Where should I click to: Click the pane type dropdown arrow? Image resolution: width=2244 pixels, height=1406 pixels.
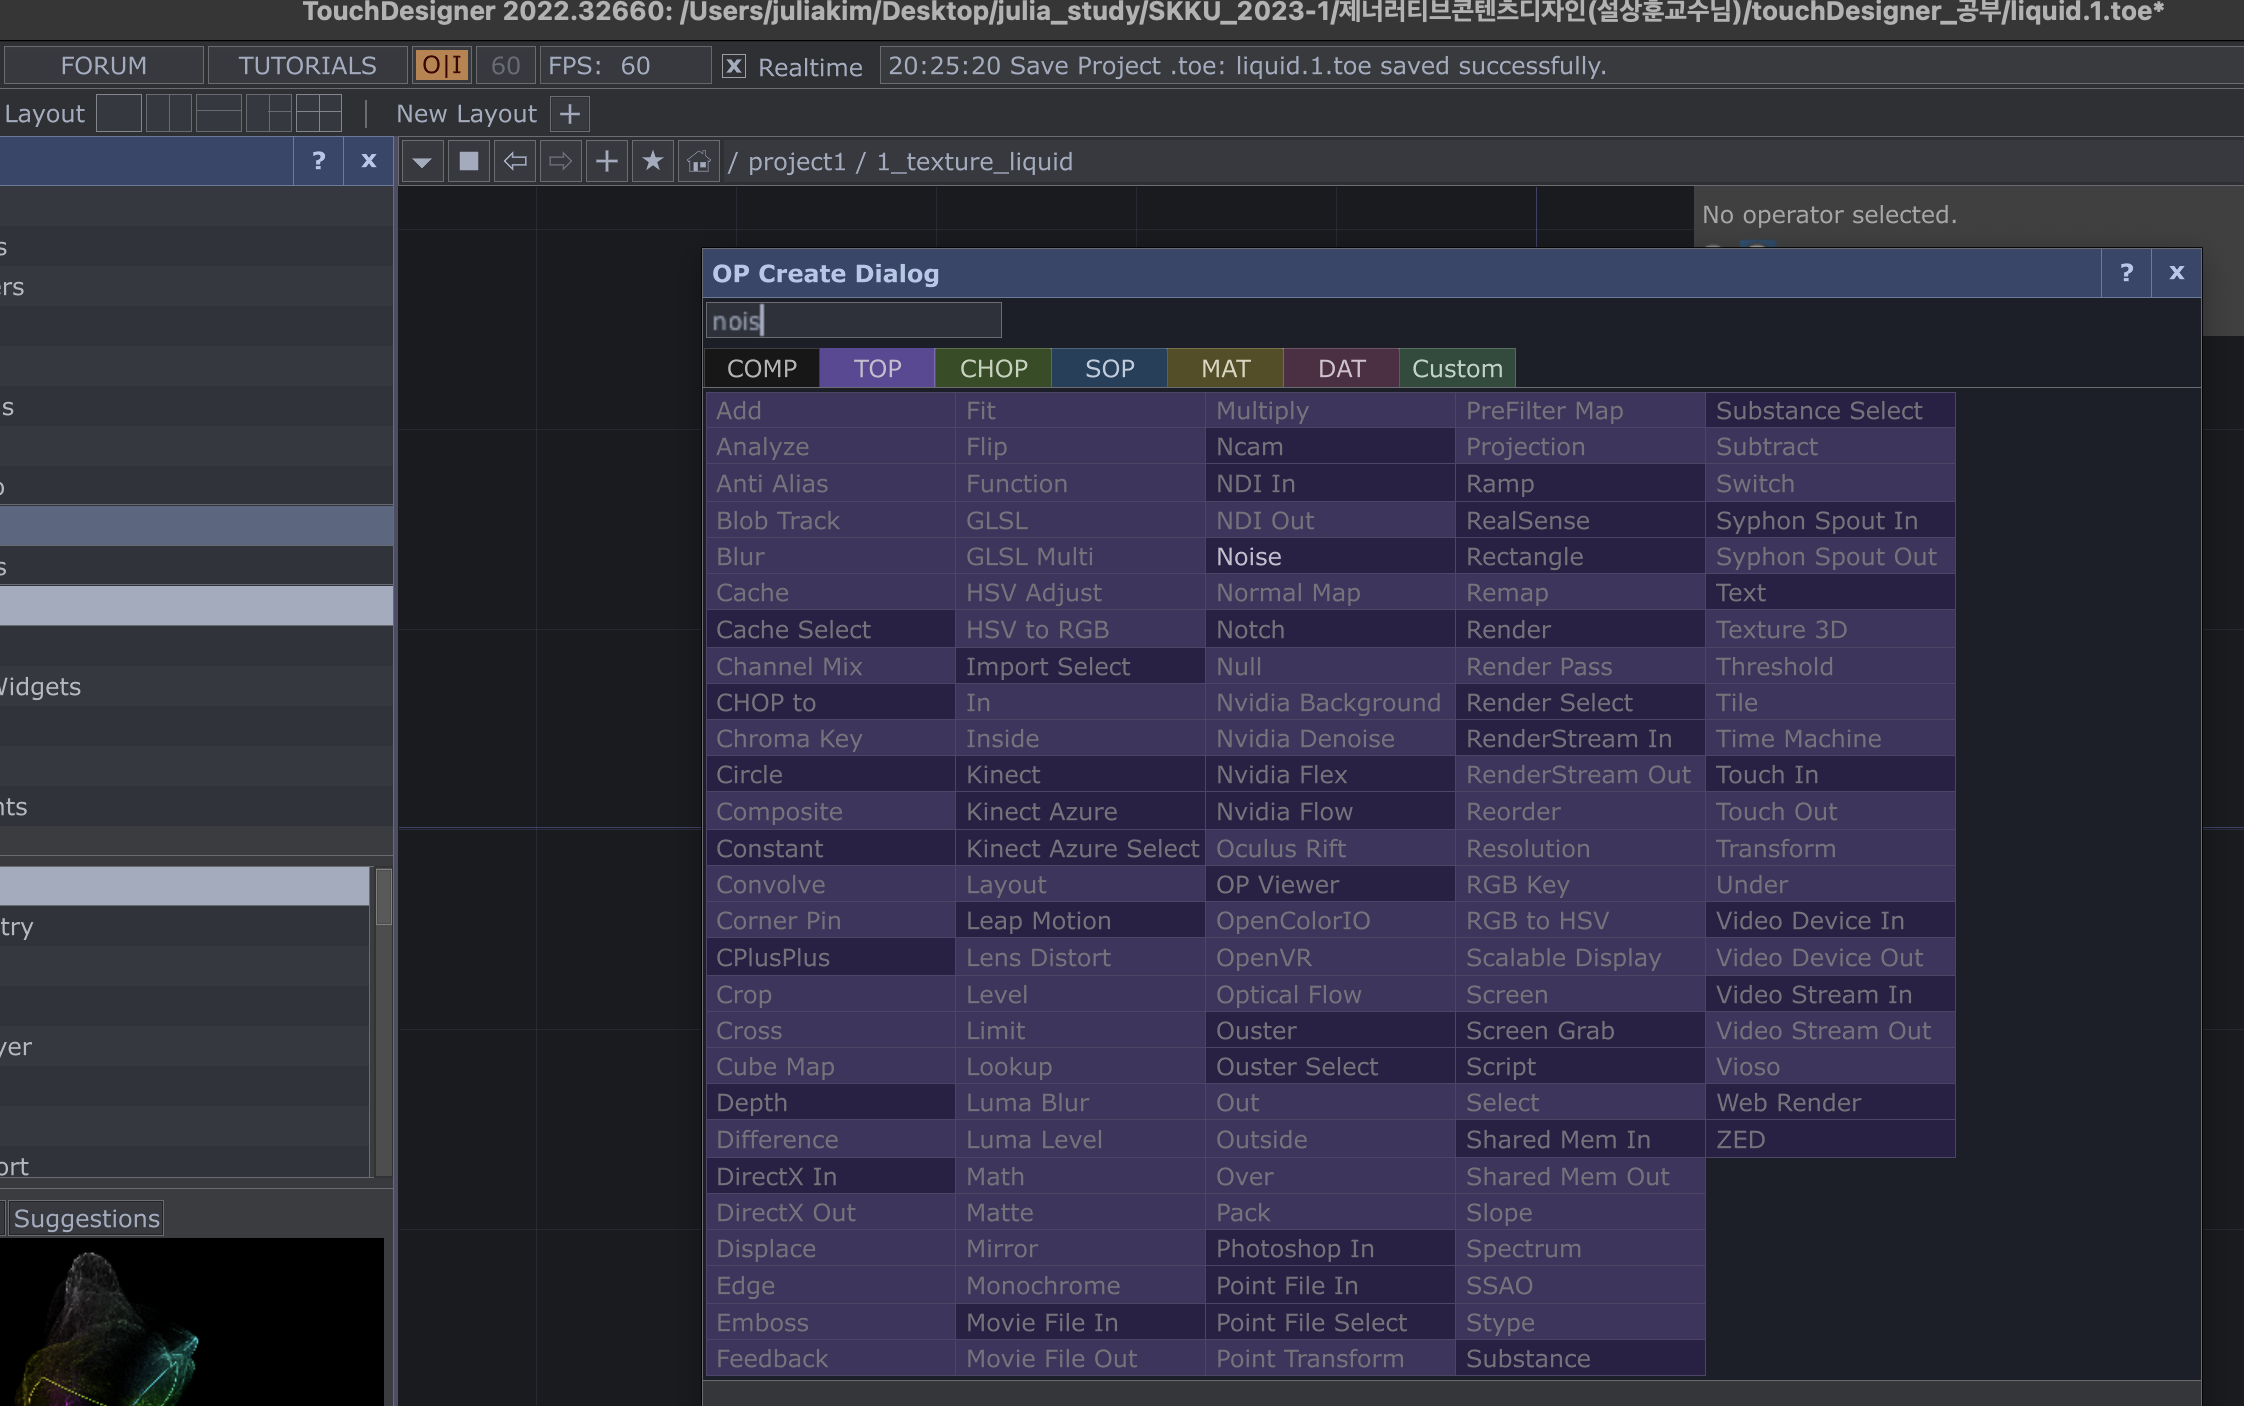[x=422, y=162]
